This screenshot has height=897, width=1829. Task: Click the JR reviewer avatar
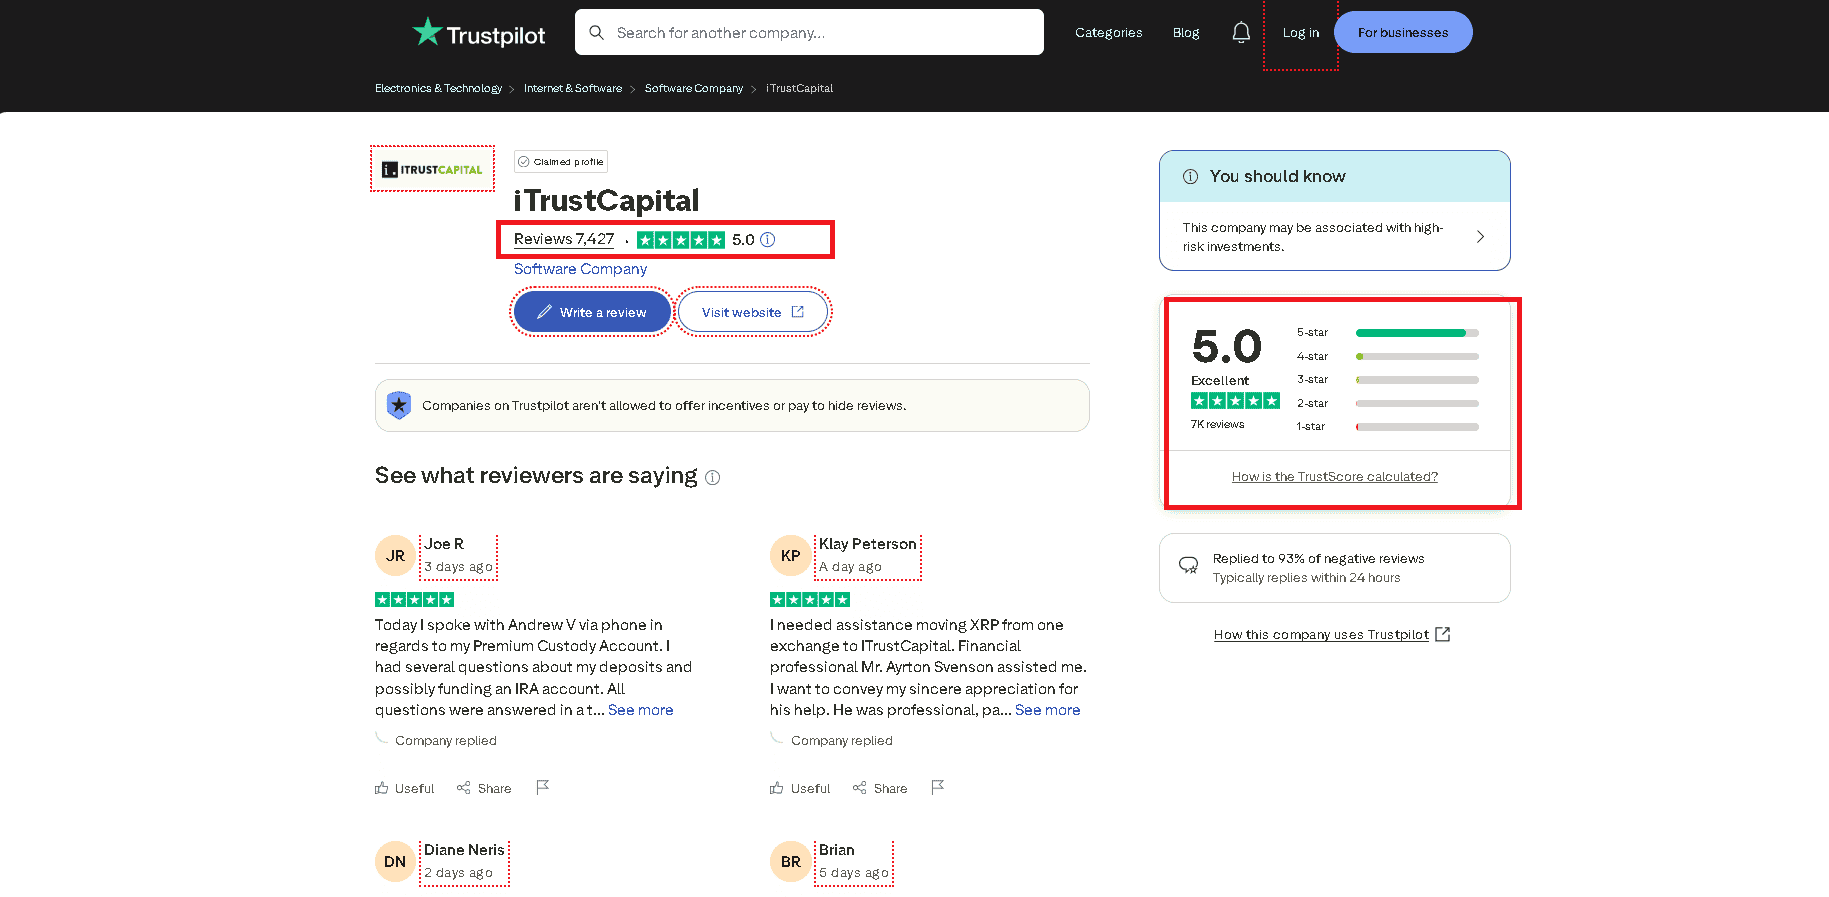coord(395,555)
